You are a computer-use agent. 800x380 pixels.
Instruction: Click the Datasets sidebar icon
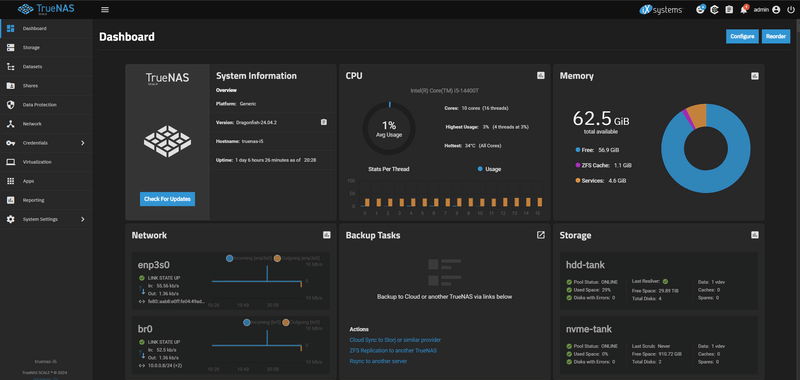pos(11,66)
